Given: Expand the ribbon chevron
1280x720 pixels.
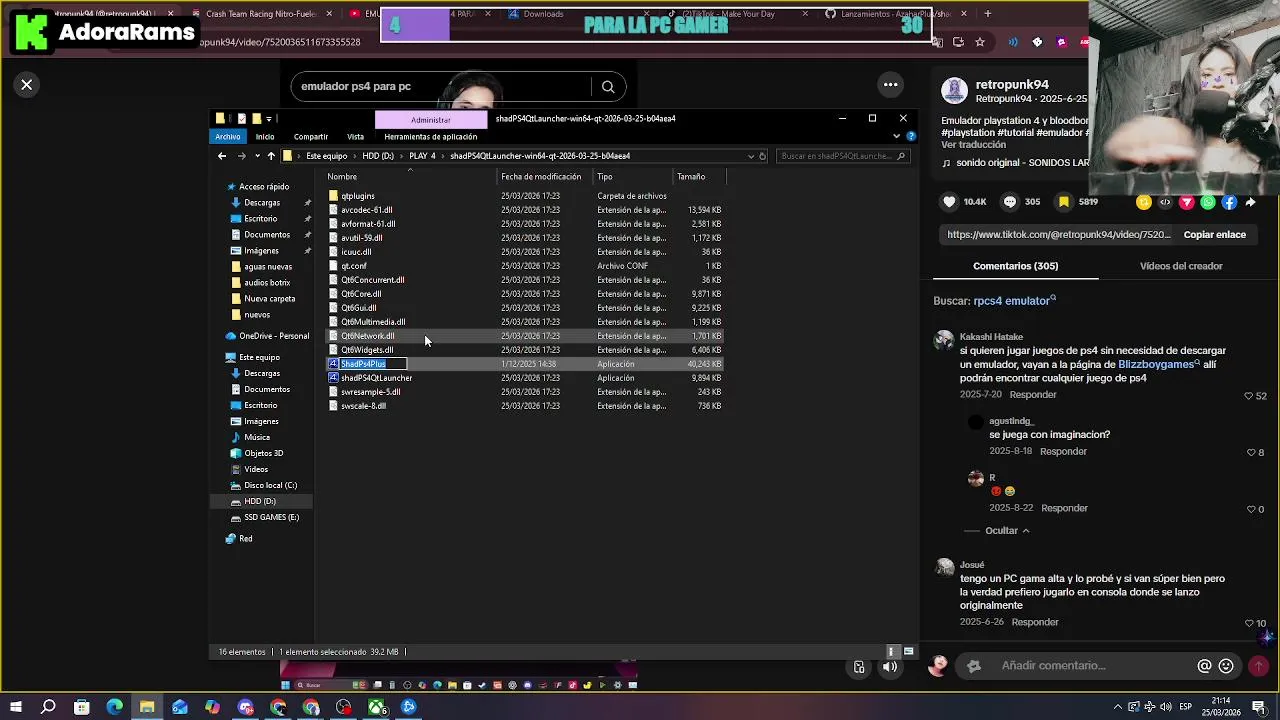Looking at the screenshot, I should 897,137.
